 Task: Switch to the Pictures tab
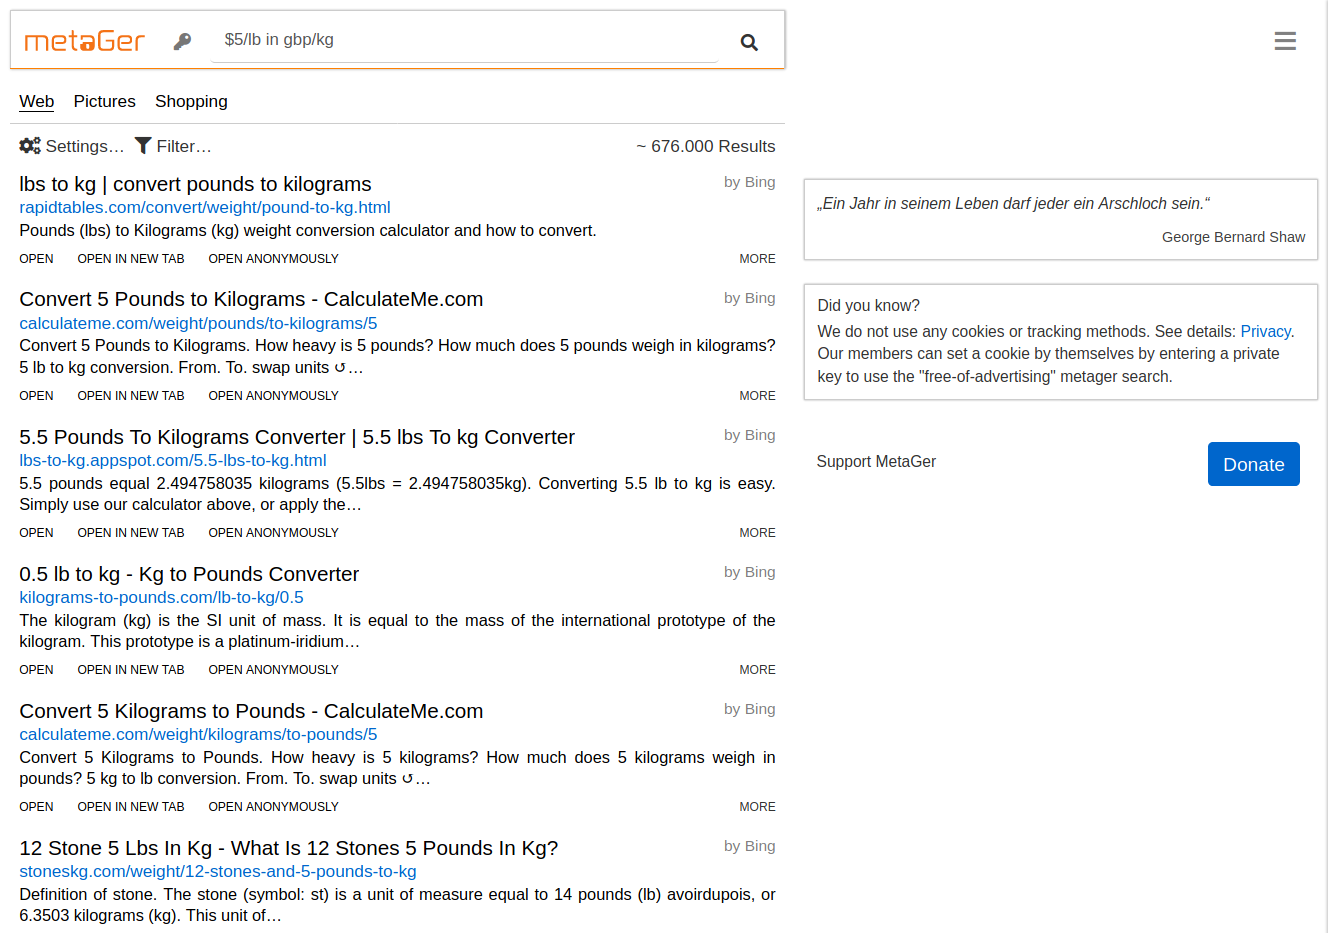click(x=105, y=102)
